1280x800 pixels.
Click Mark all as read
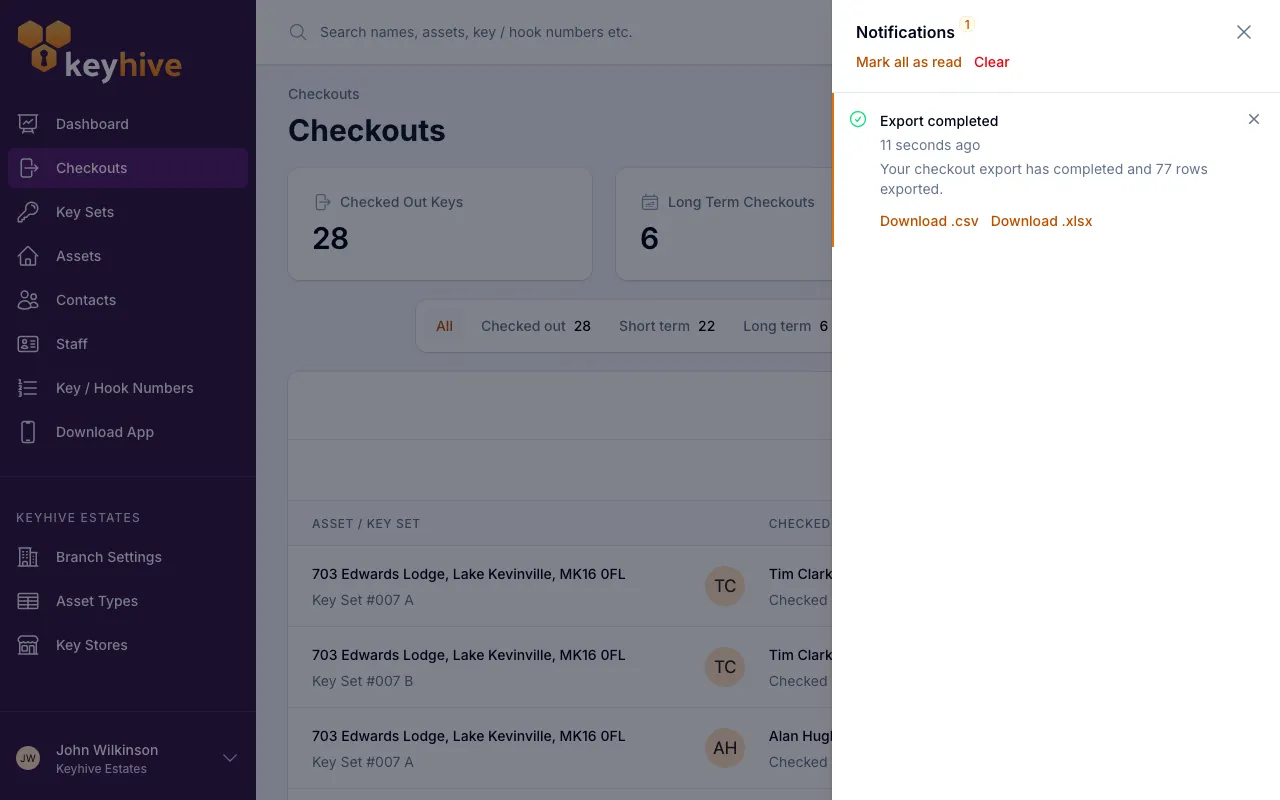coord(909,62)
